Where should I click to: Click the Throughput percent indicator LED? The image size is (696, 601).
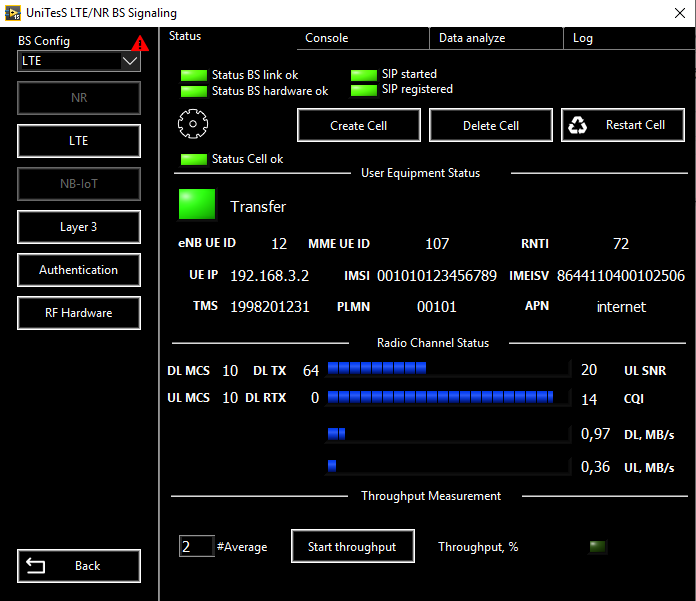[x=597, y=547]
